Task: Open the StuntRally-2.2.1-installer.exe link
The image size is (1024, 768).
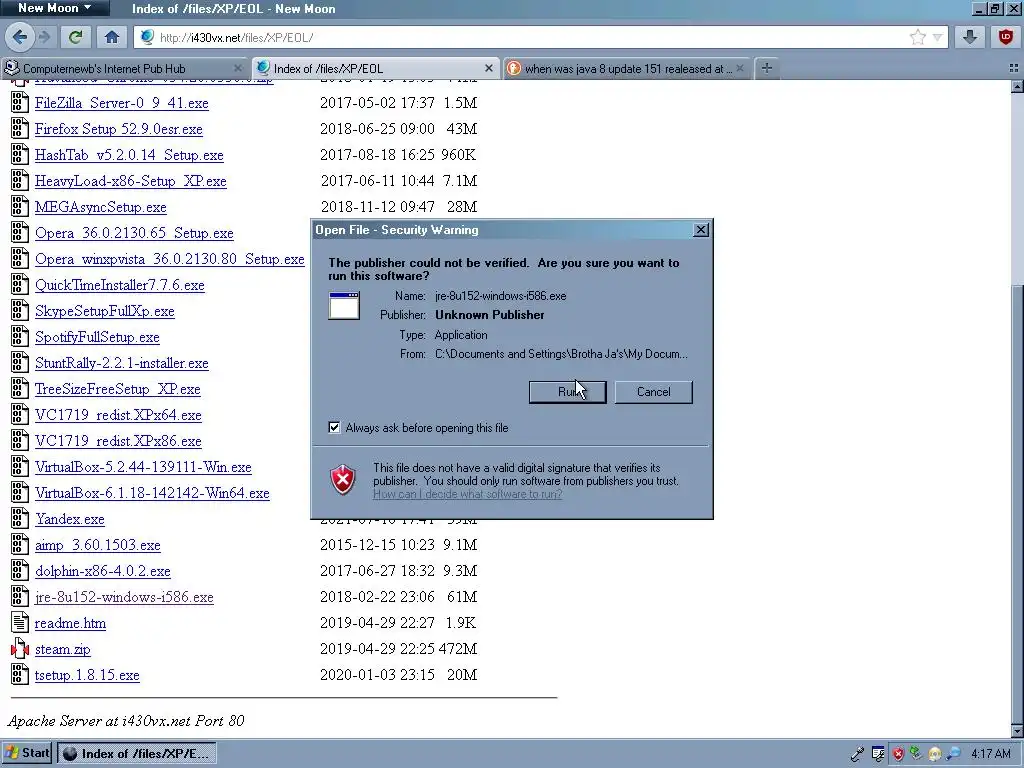Action: pos(121,363)
